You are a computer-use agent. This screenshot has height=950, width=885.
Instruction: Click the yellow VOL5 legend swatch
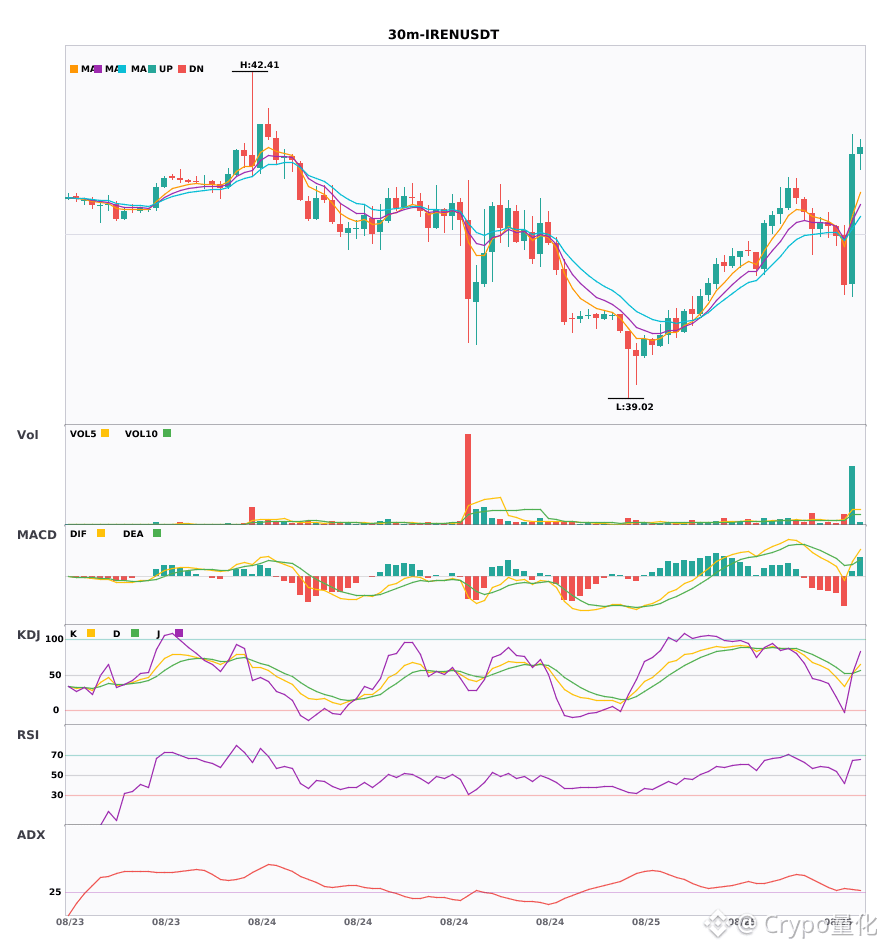point(105,433)
